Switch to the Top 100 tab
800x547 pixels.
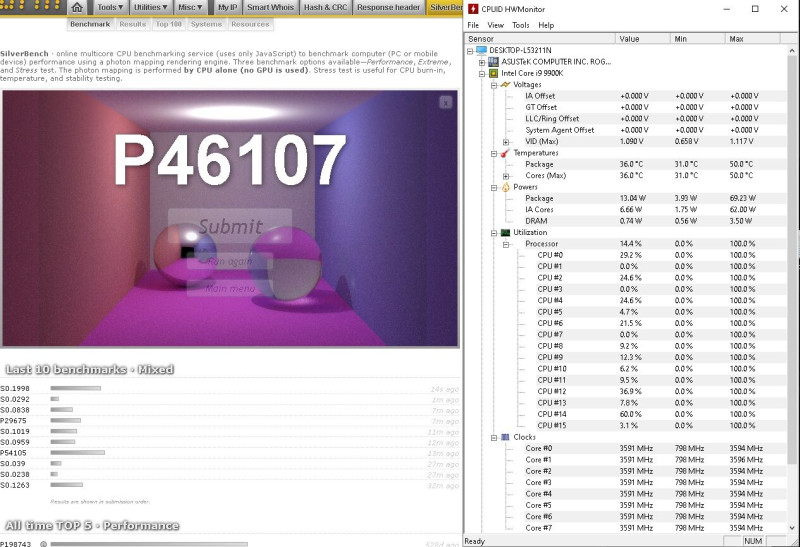pyautogui.click(x=168, y=24)
